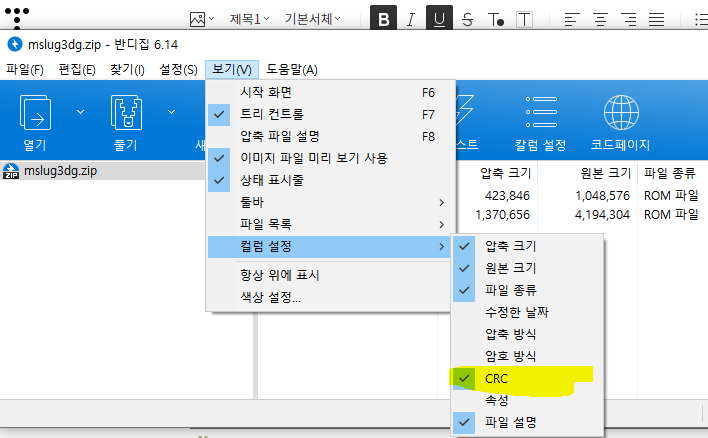Screen dimensions: 708x438
Task: Open the 제목1 style dropdown
Action: point(249,19)
